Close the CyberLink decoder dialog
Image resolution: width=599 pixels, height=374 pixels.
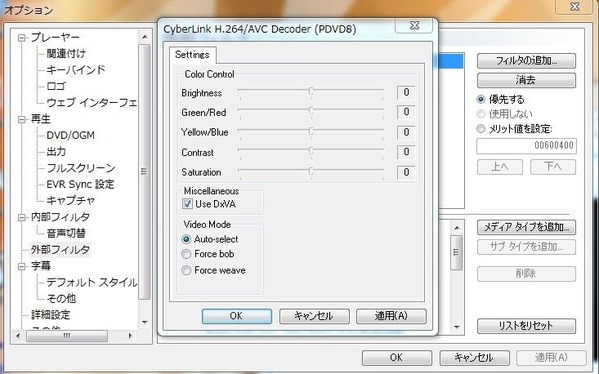[x=414, y=26]
